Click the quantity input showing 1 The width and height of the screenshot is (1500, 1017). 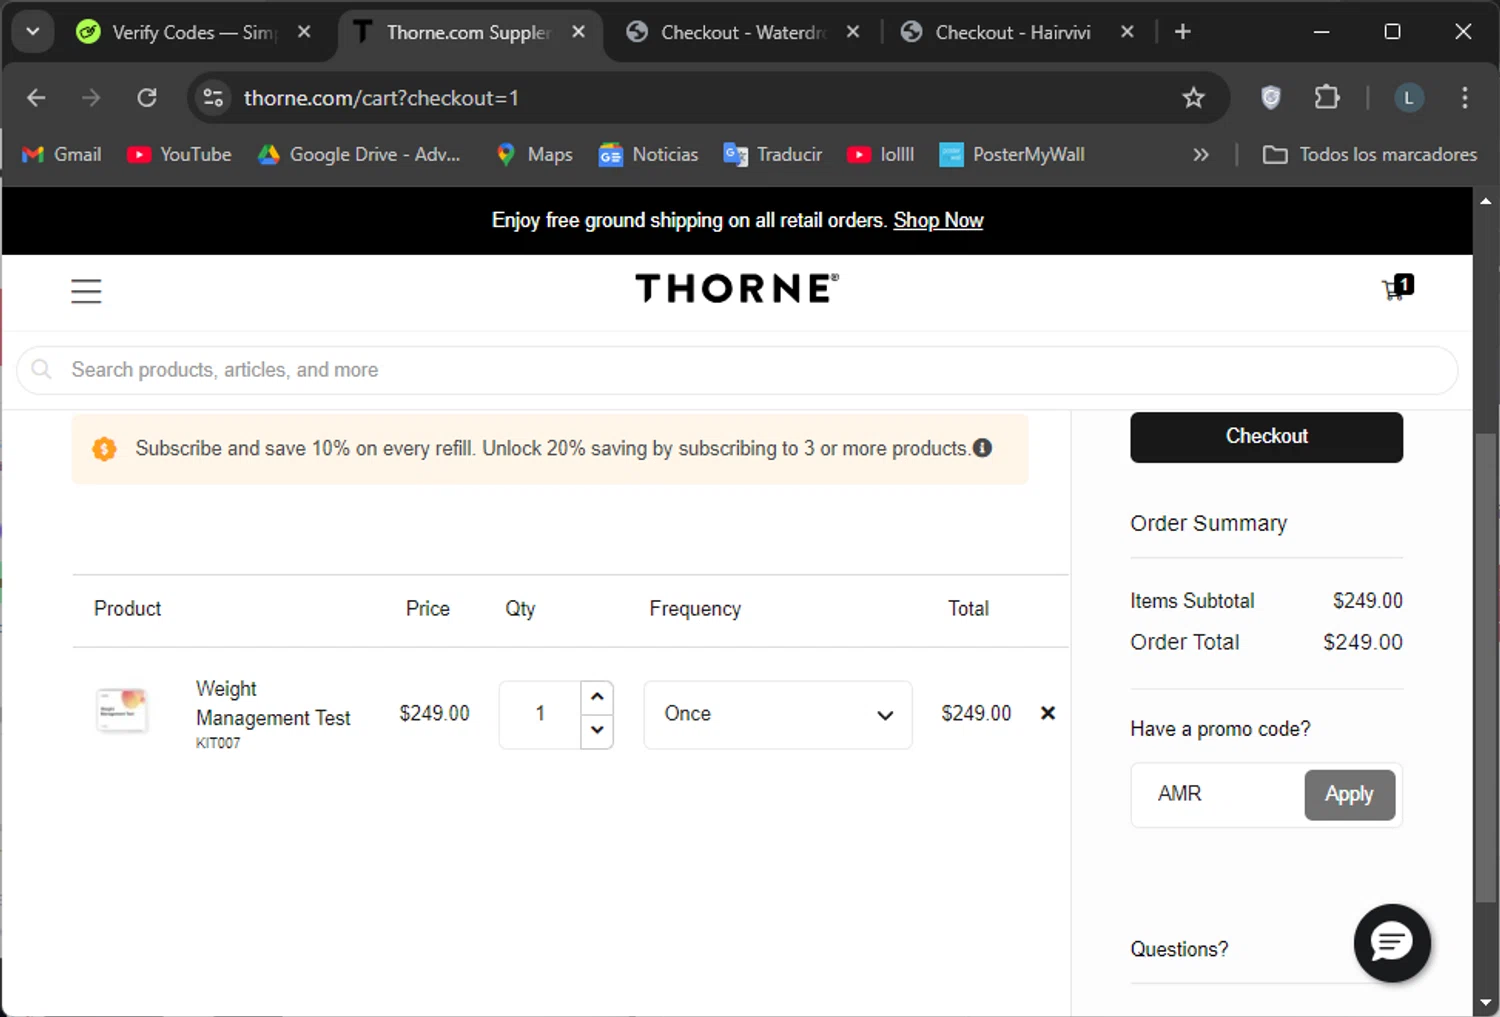click(x=540, y=714)
